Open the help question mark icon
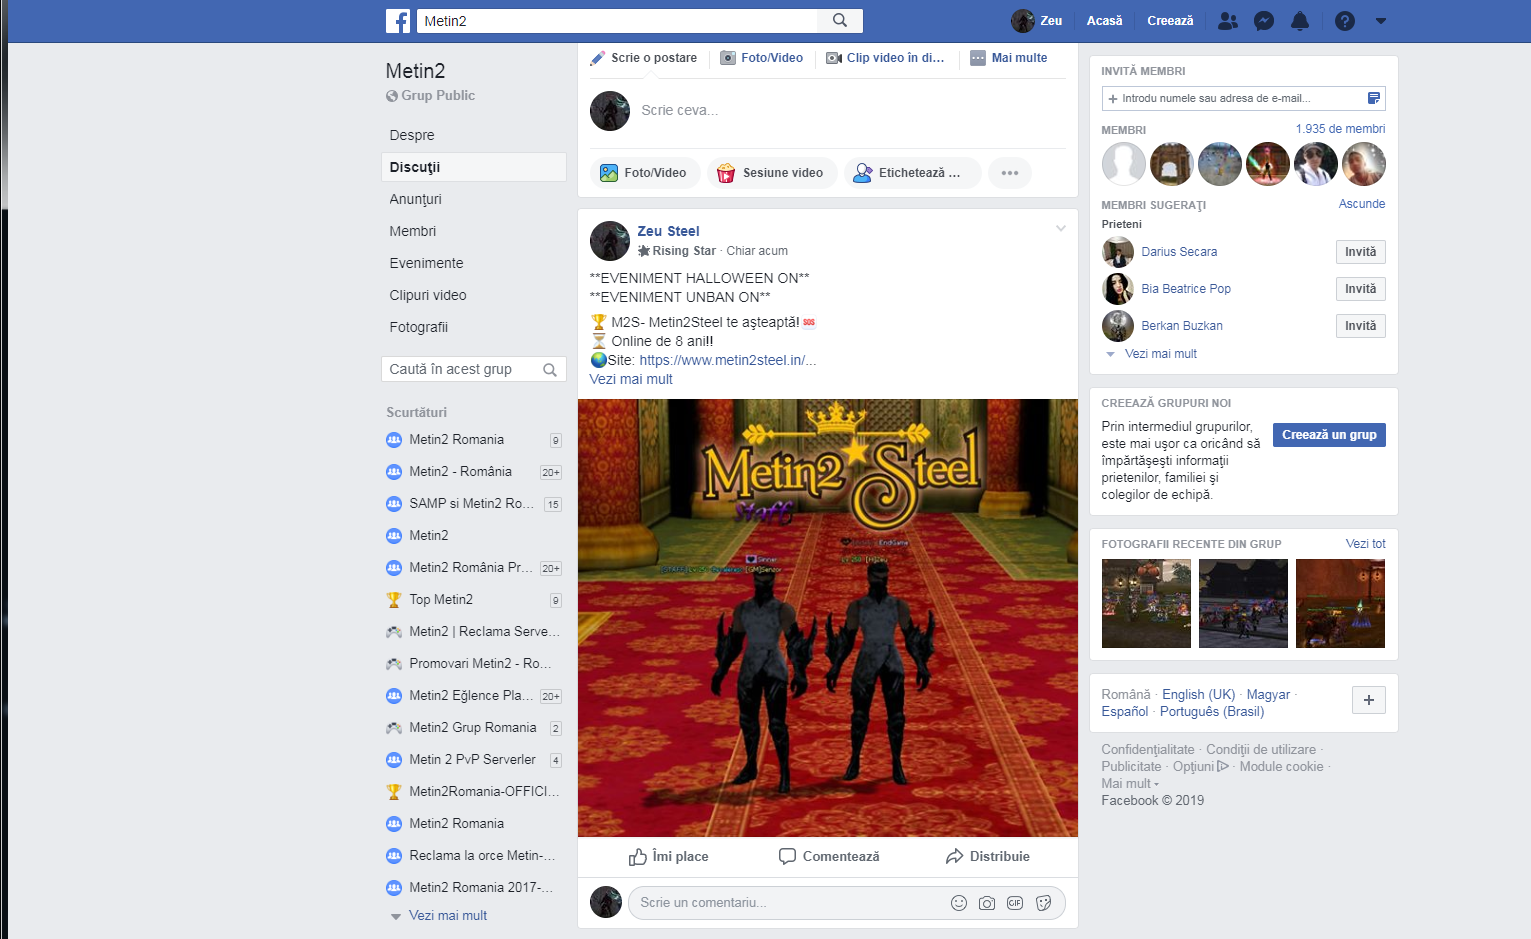The height and width of the screenshot is (939, 1531). [x=1345, y=21]
